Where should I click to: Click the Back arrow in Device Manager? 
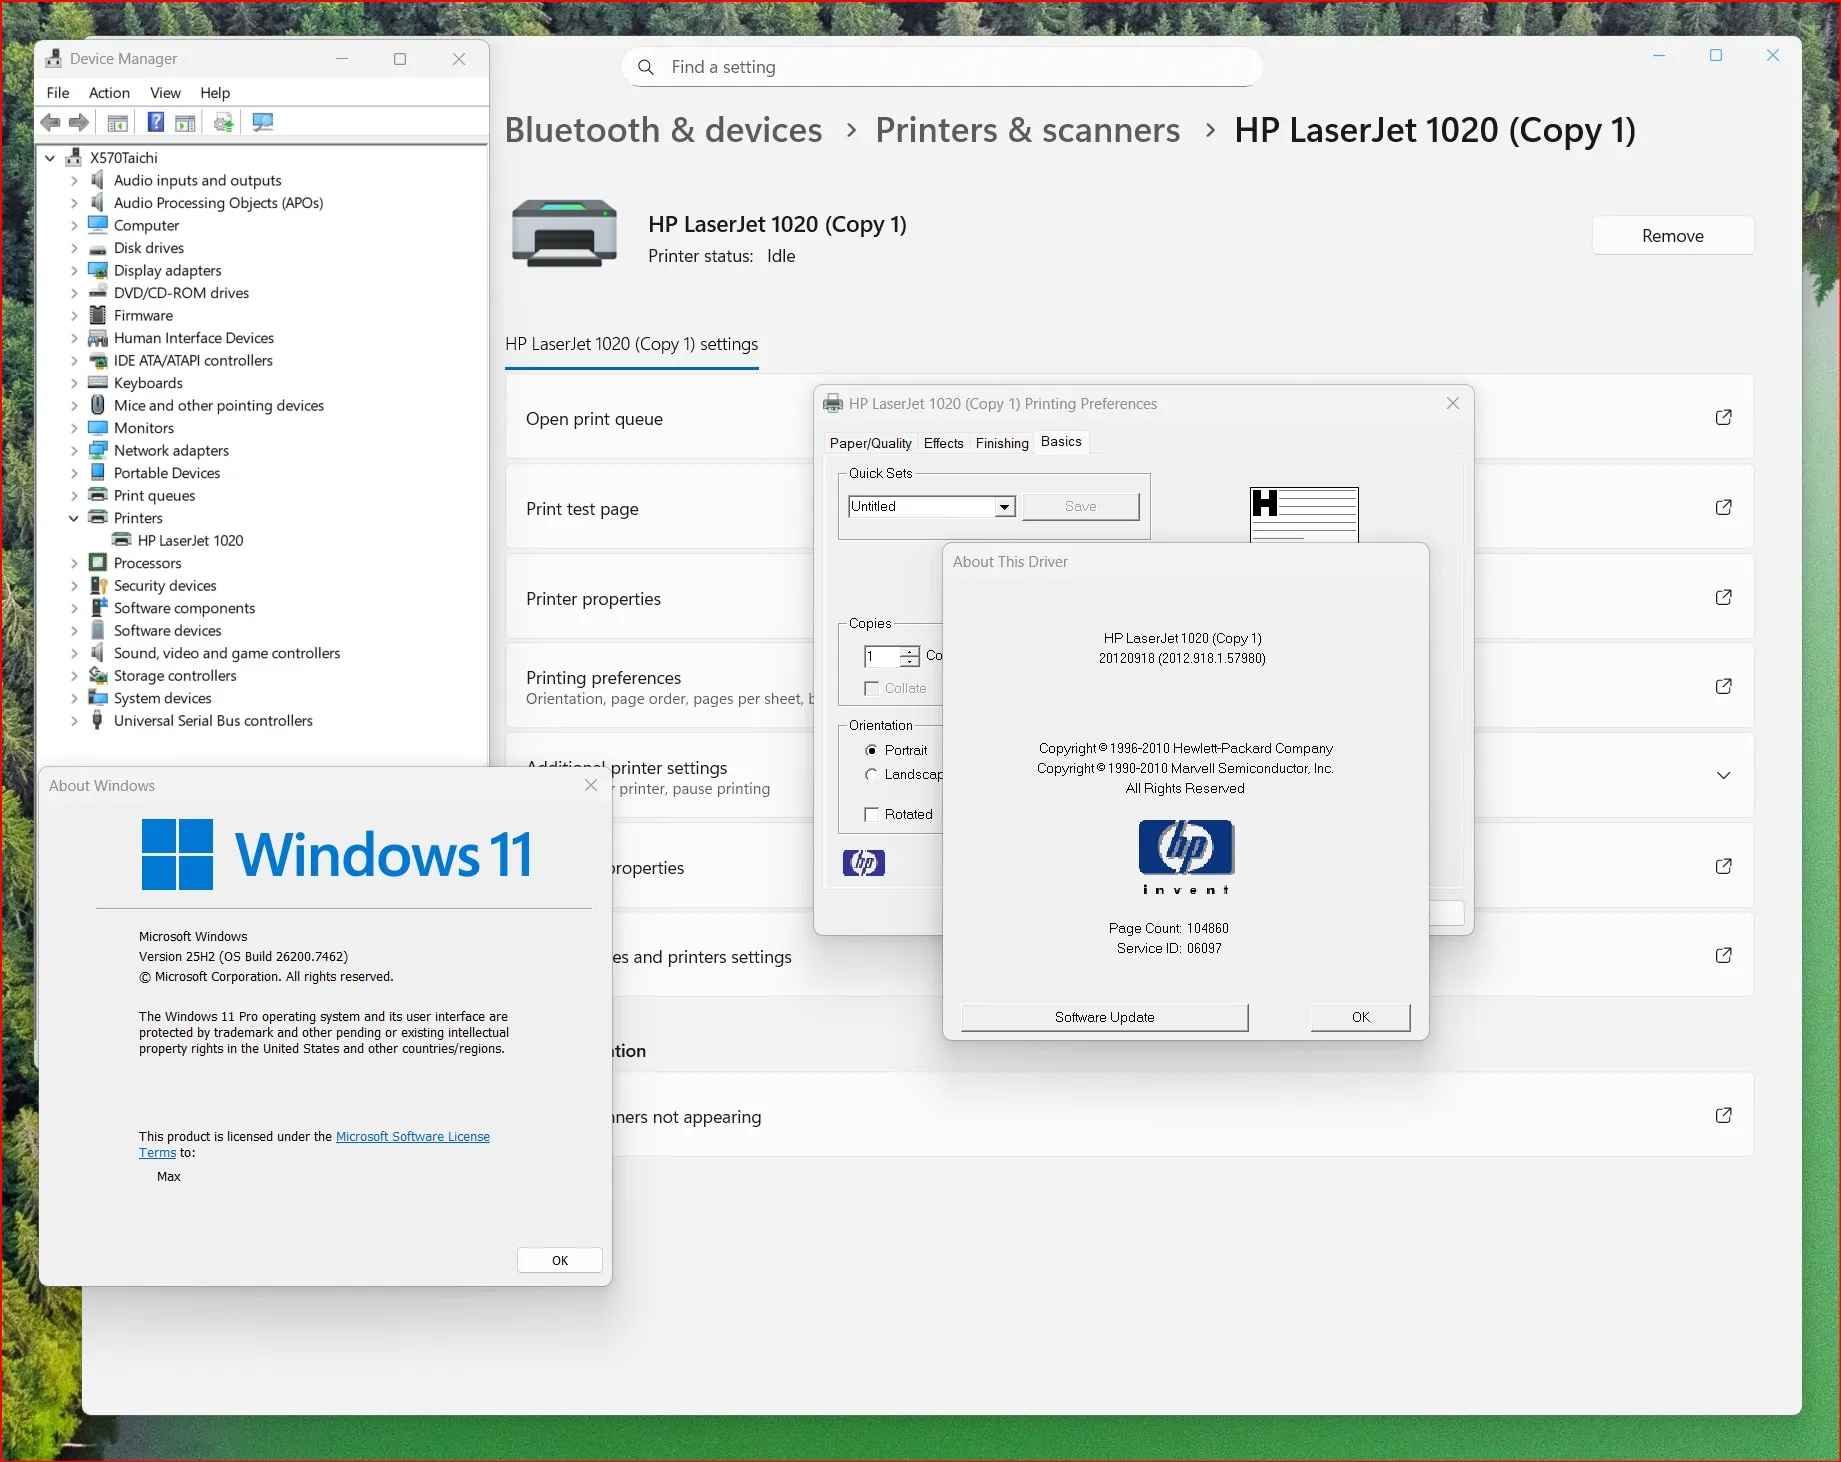click(50, 122)
